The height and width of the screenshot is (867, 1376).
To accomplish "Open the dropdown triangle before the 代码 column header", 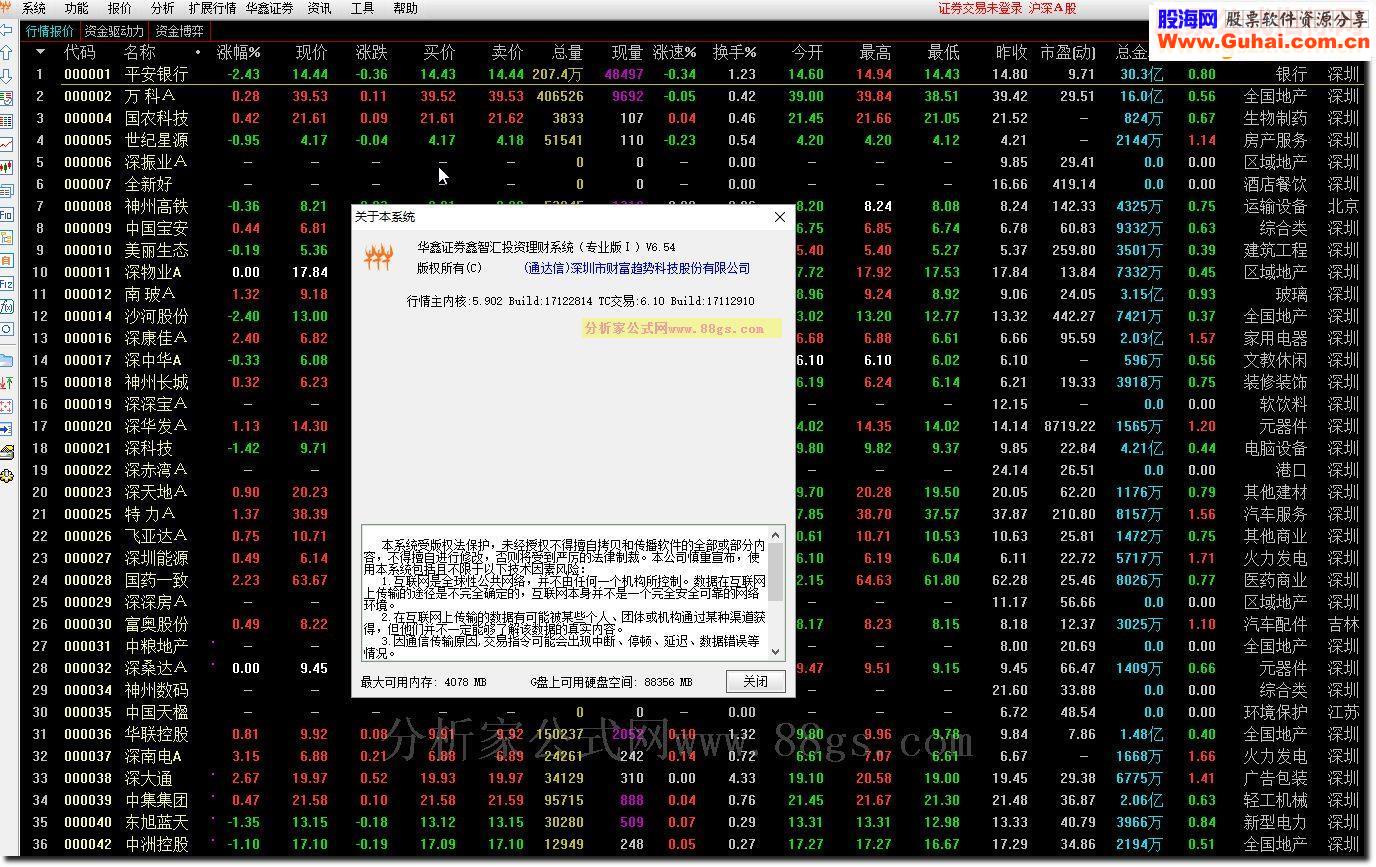I will (41, 52).
